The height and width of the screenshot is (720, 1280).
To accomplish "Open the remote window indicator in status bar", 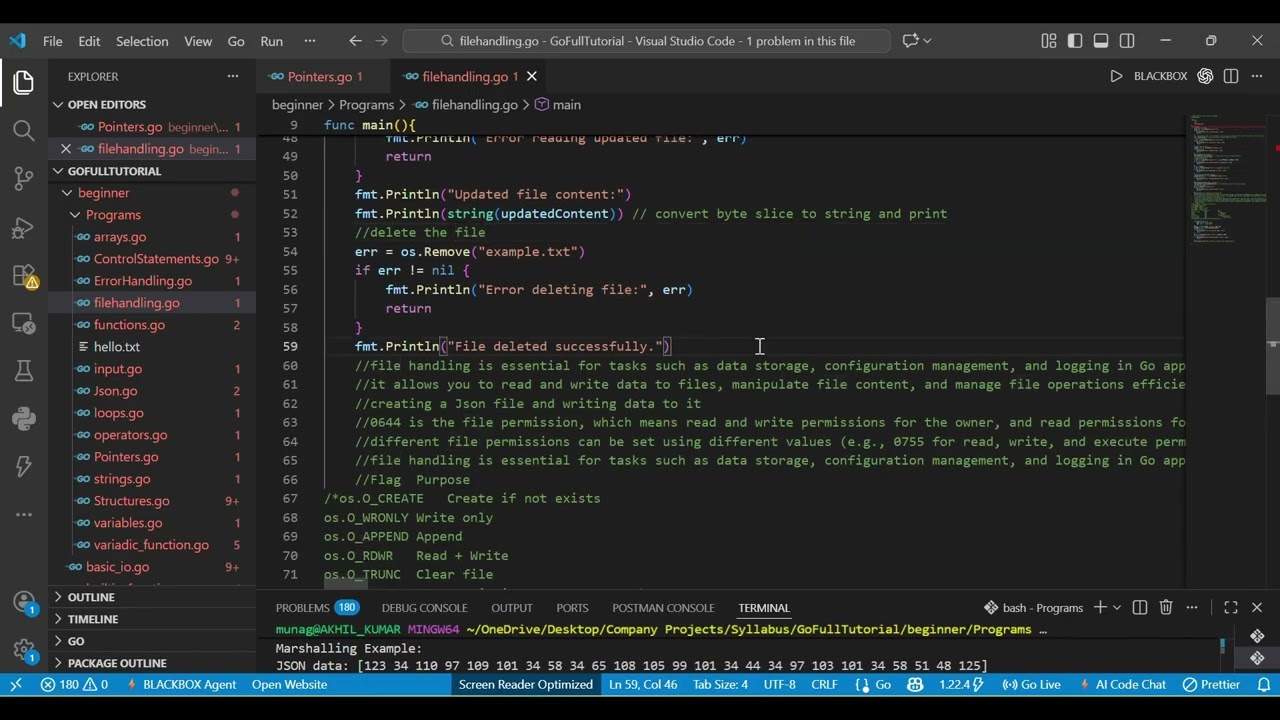I will tap(15, 685).
